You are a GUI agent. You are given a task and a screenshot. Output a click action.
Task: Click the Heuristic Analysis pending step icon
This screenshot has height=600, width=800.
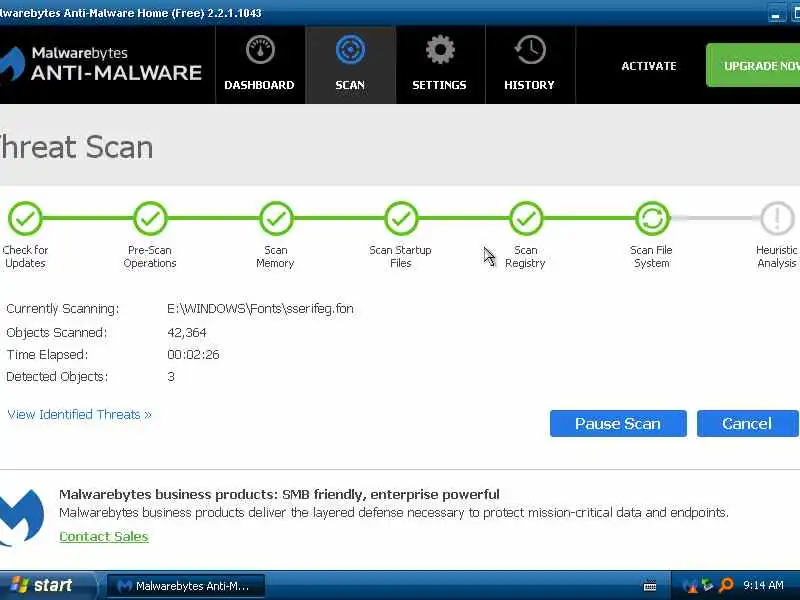pos(777,218)
